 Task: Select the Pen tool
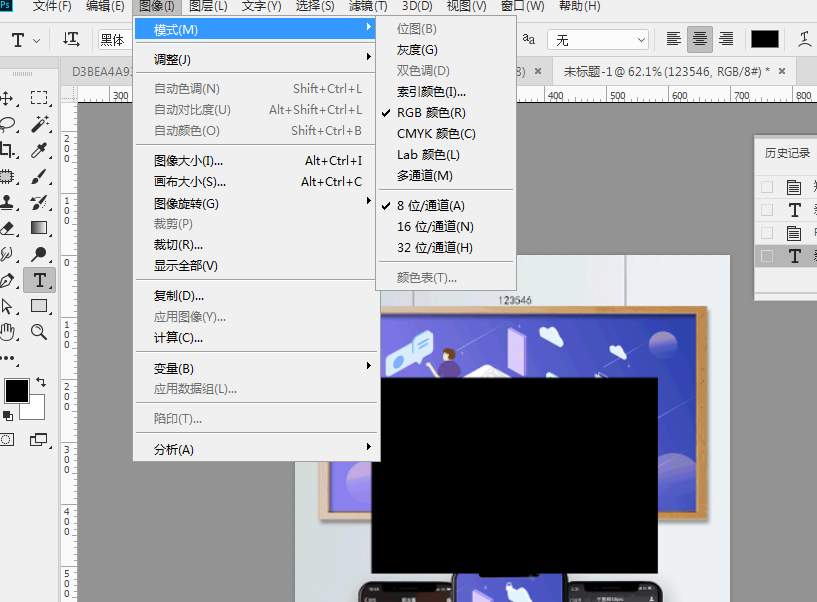coord(9,280)
